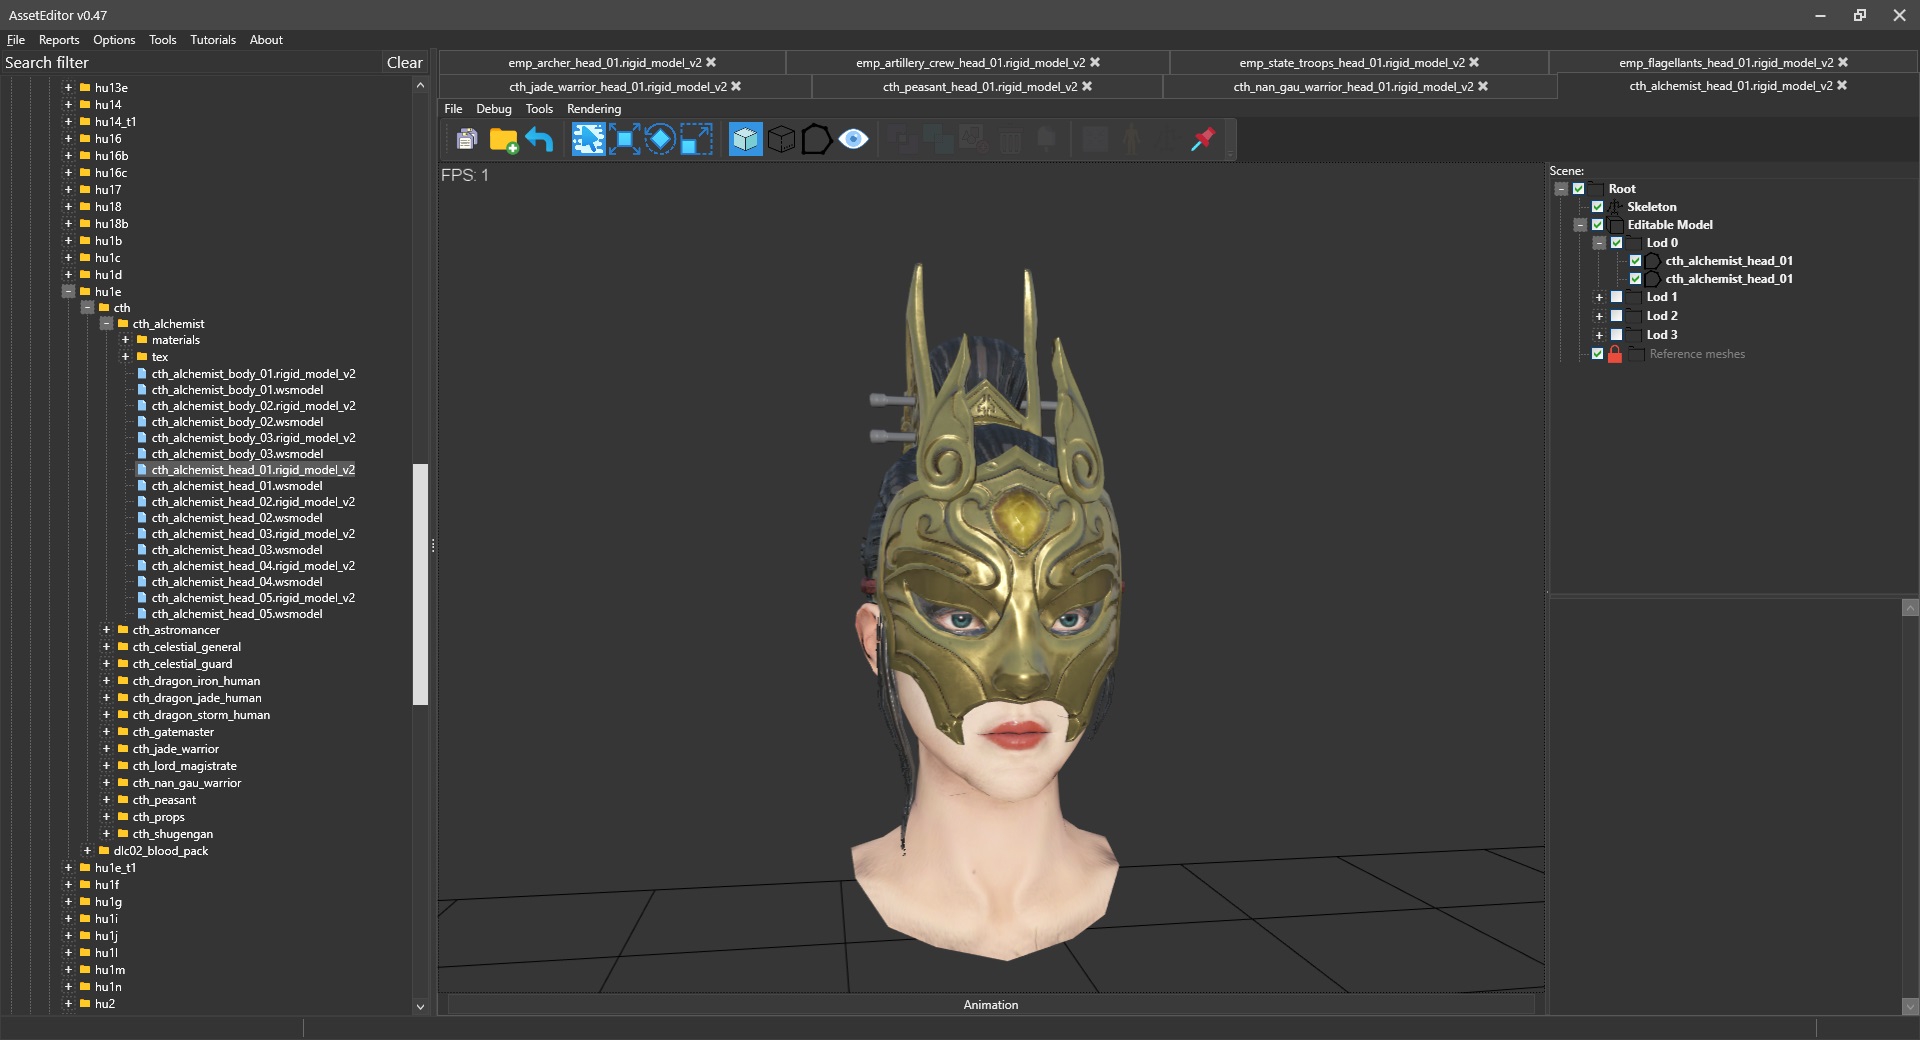Expand the Lod 2 node
This screenshot has width=1920, height=1040.
1598,316
